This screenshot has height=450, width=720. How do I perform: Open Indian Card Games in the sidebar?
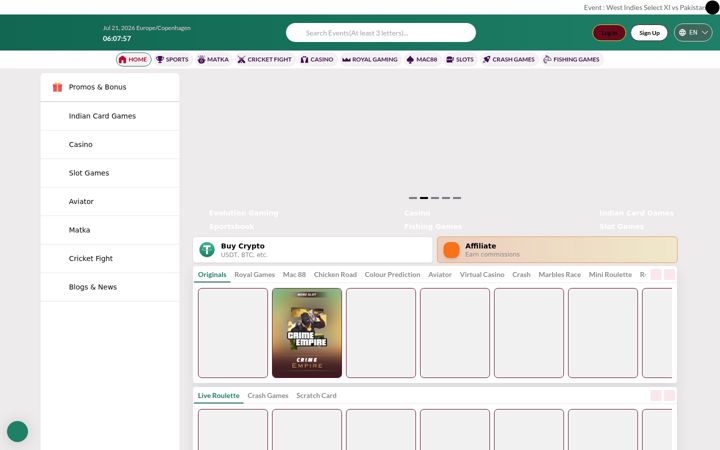point(110,116)
